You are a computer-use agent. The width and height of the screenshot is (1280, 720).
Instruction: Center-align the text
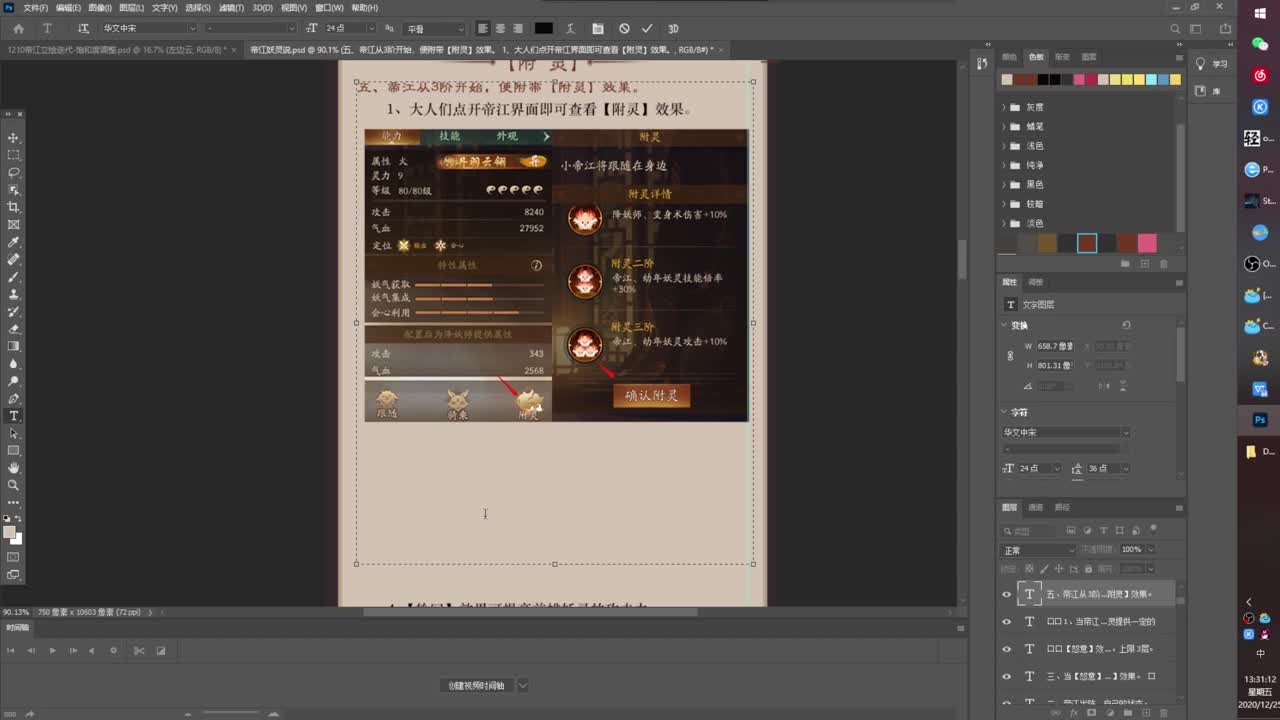[500, 28]
